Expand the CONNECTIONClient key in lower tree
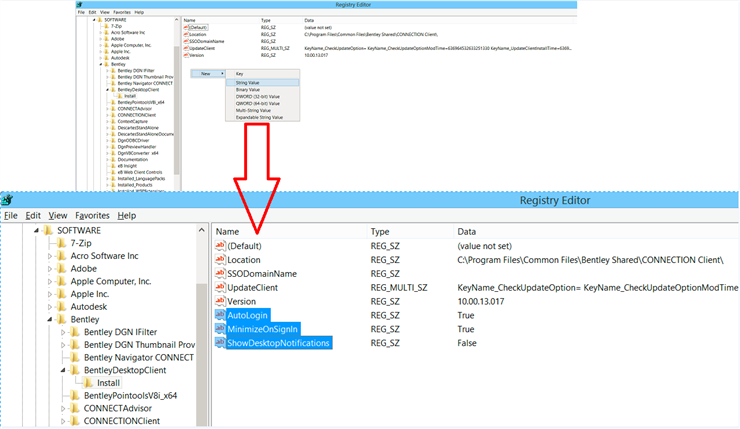 (x=63, y=421)
